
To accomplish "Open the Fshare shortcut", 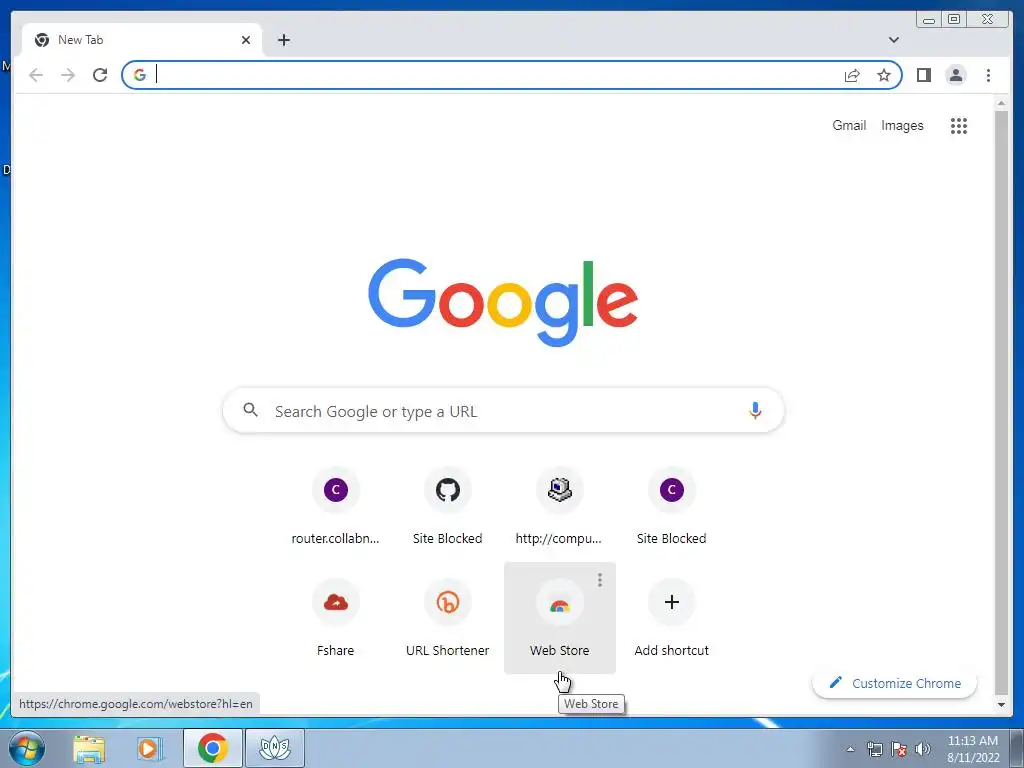I will click(336, 618).
